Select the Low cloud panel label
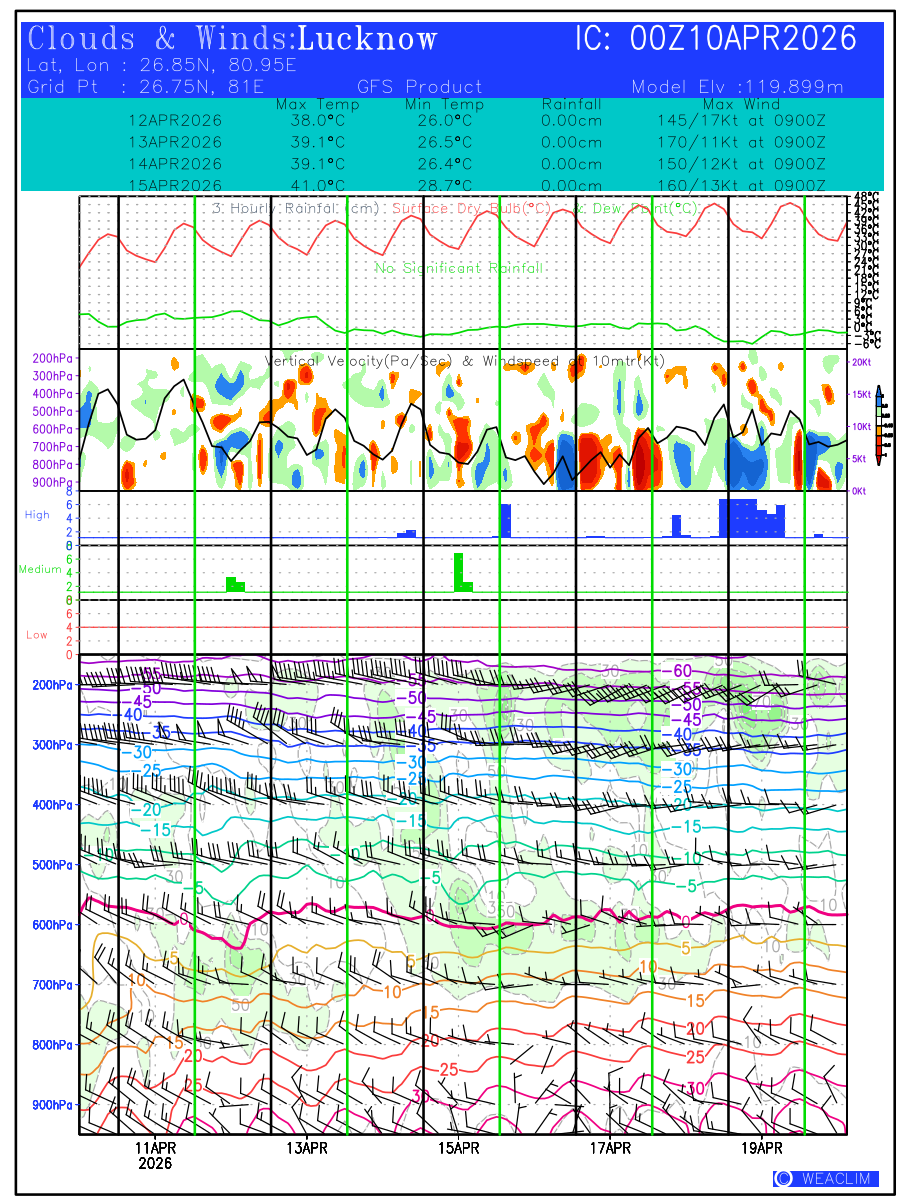Screen dimensions: 900x1200 click(x=37, y=635)
